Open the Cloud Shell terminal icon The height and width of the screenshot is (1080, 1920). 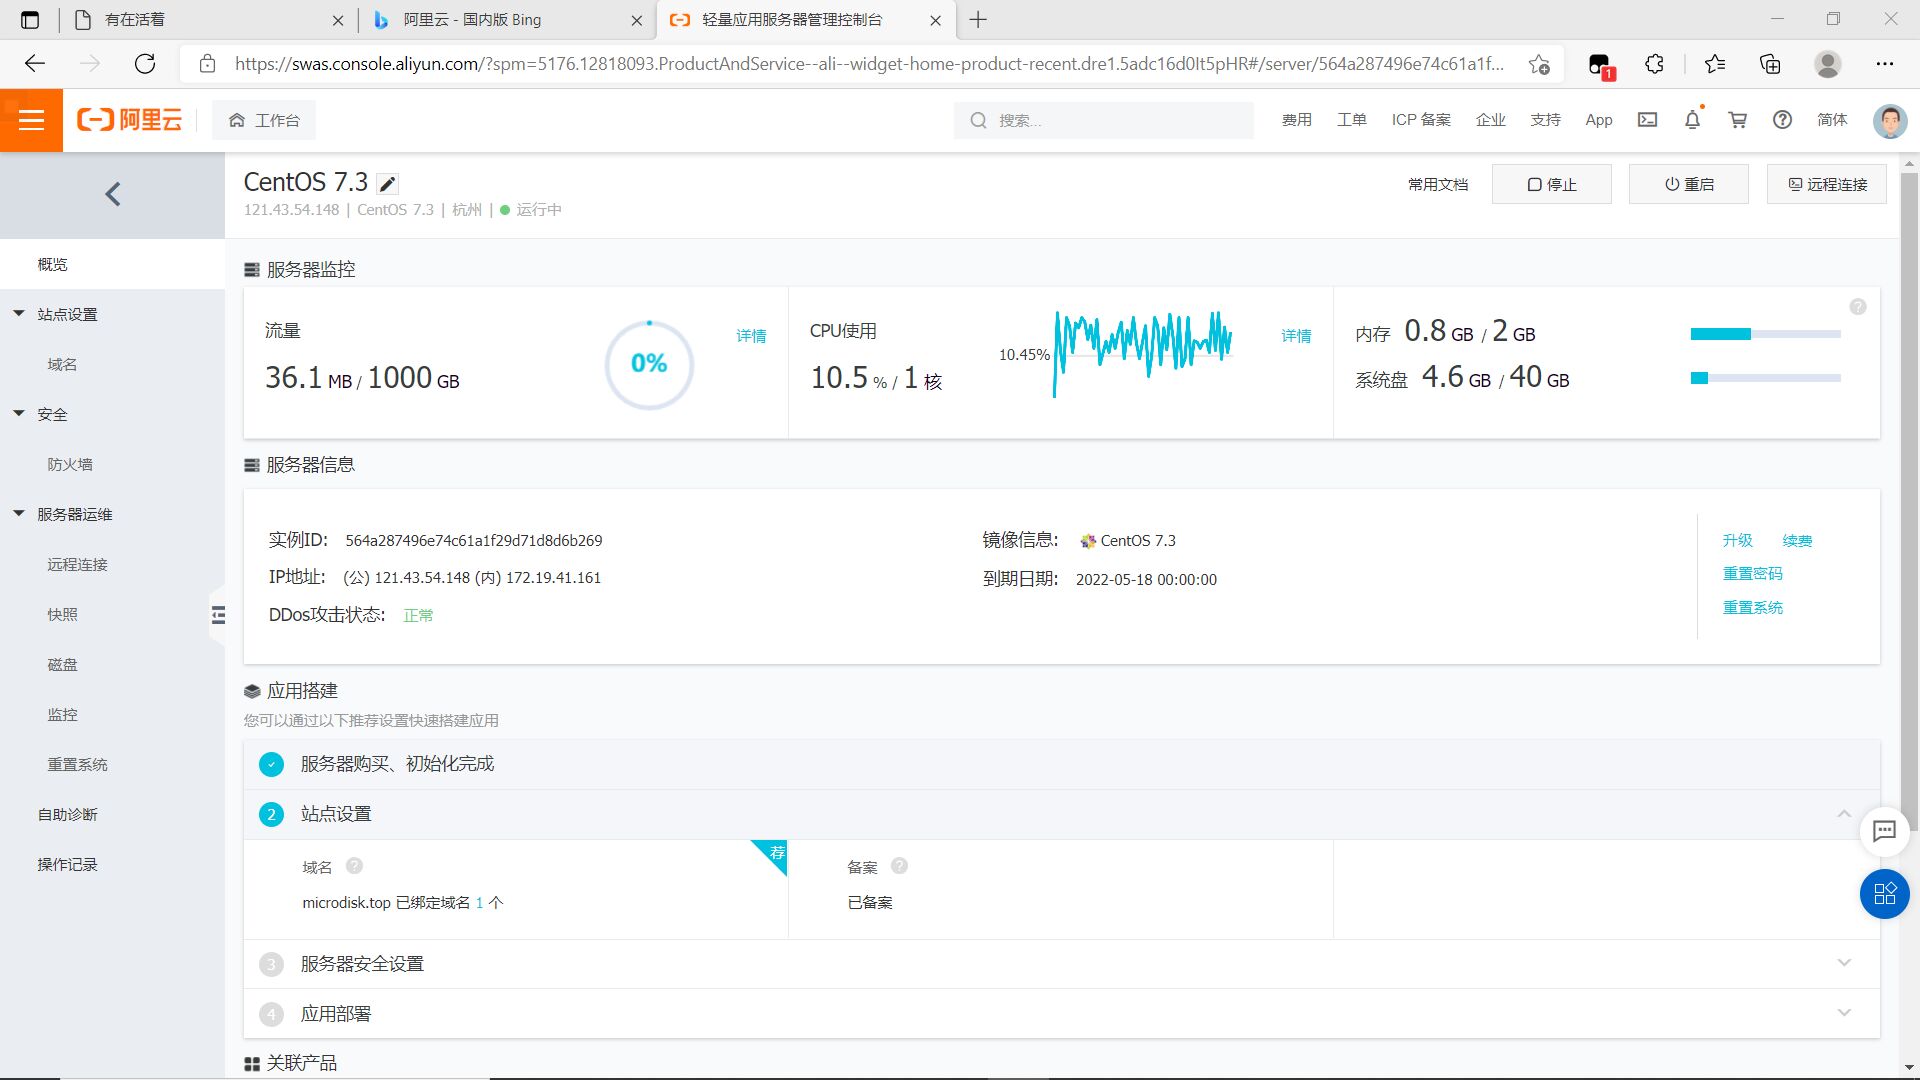(x=1647, y=120)
